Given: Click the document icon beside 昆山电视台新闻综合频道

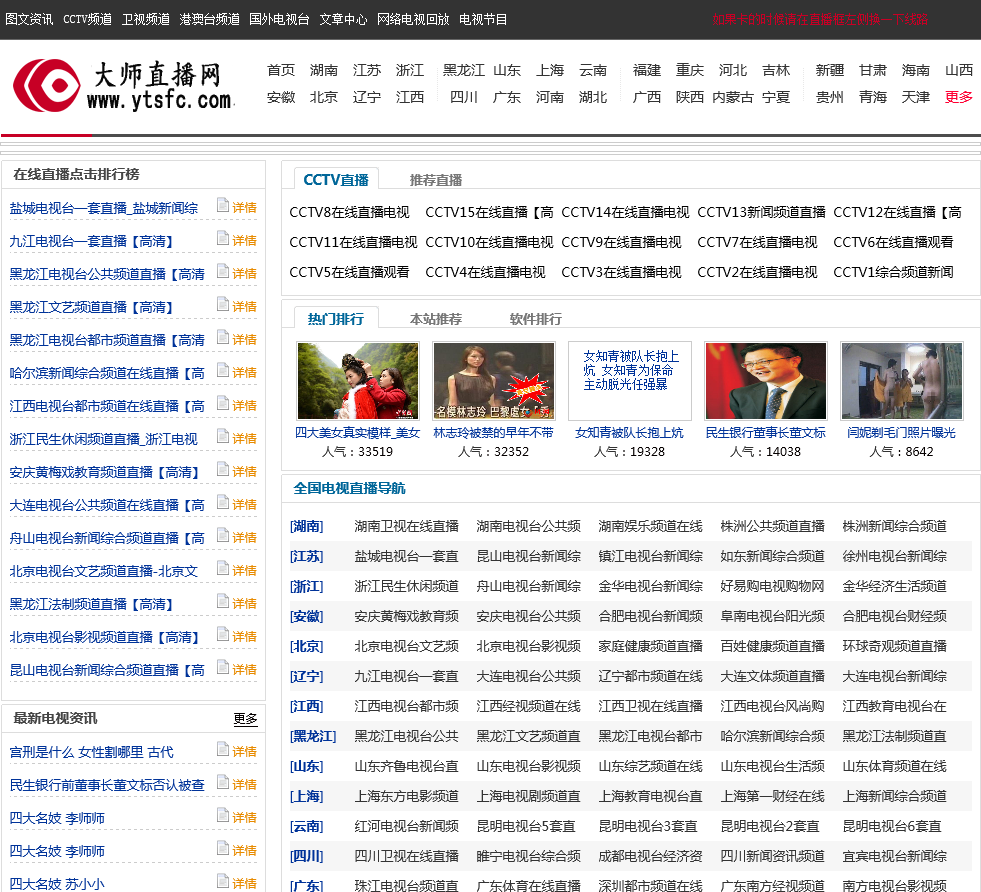Looking at the screenshot, I should coord(223,667).
